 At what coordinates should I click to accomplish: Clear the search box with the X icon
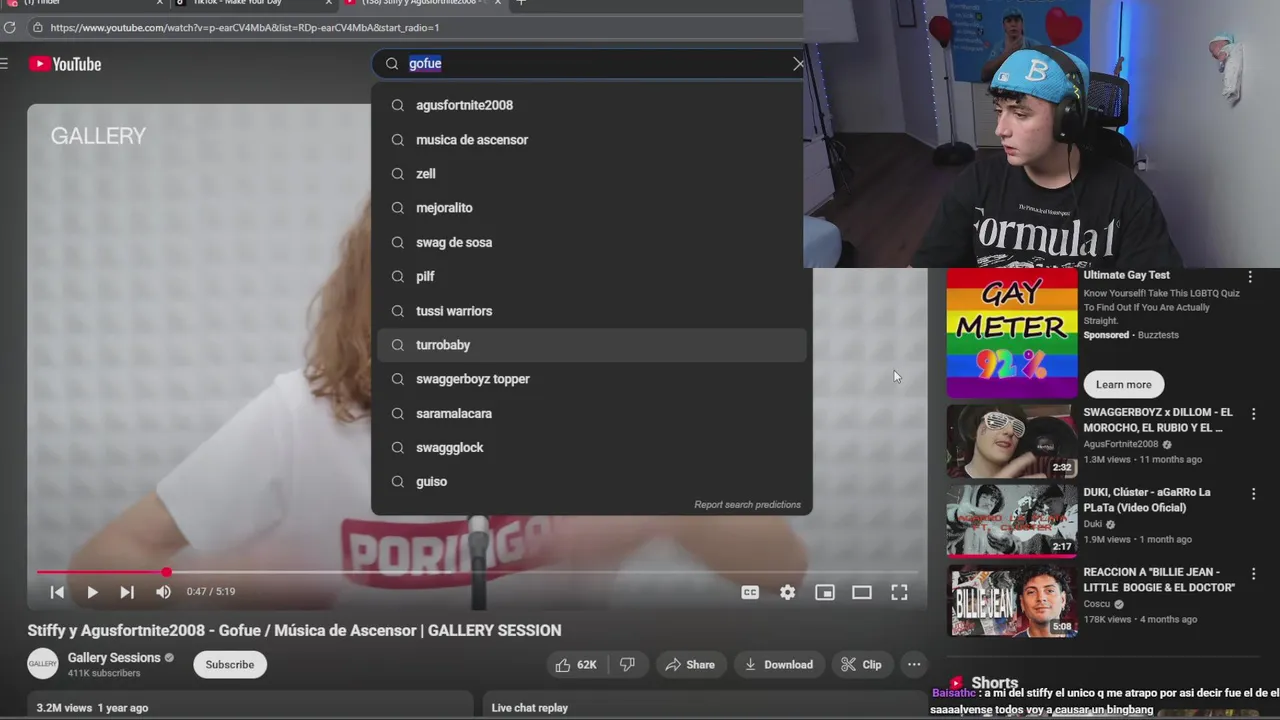pos(797,64)
